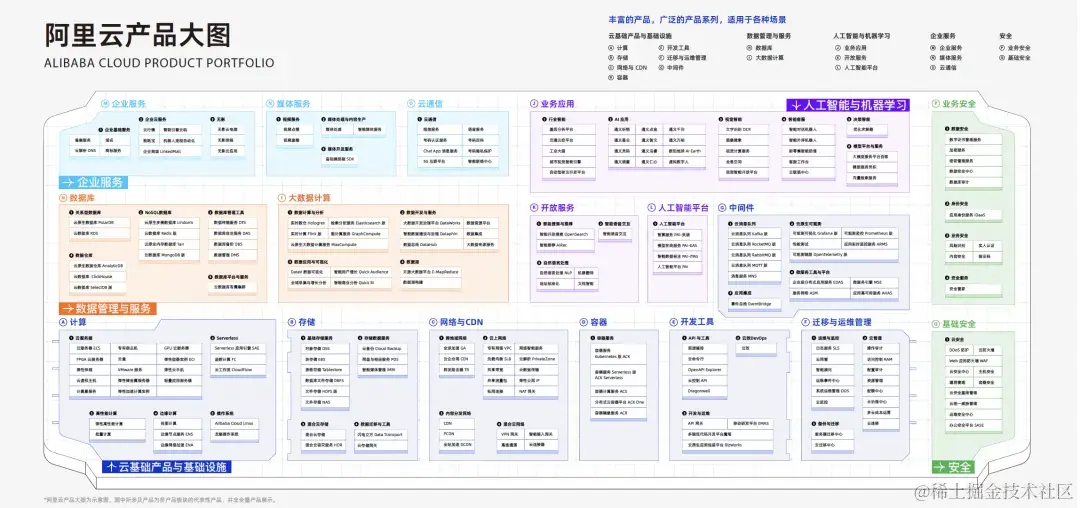Select 大数据计算 entry in top legend
Image resolution: width=1080 pixels, height=508 pixels.
(765, 58)
